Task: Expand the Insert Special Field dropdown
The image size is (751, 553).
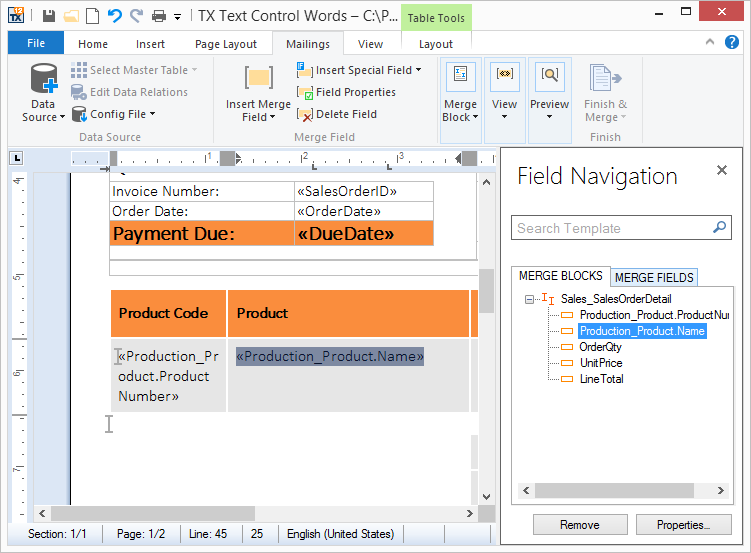Action: pyautogui.click(x=417, y=70)
